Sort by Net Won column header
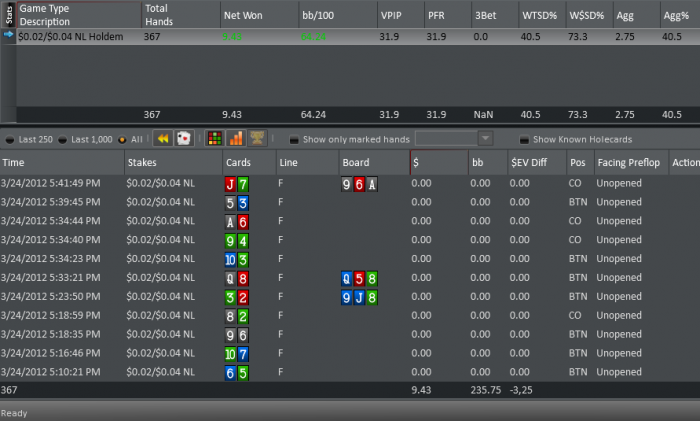 [259, 15]
